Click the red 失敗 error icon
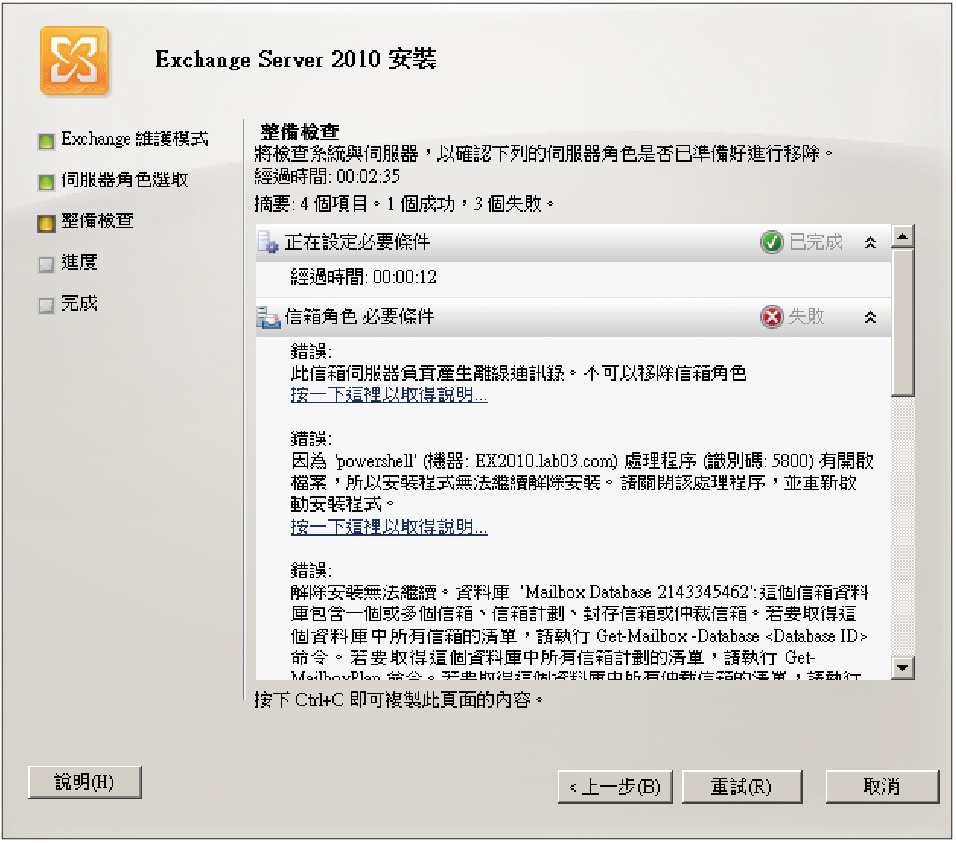This screenshot has width=956, height=843. pos(772,317)
